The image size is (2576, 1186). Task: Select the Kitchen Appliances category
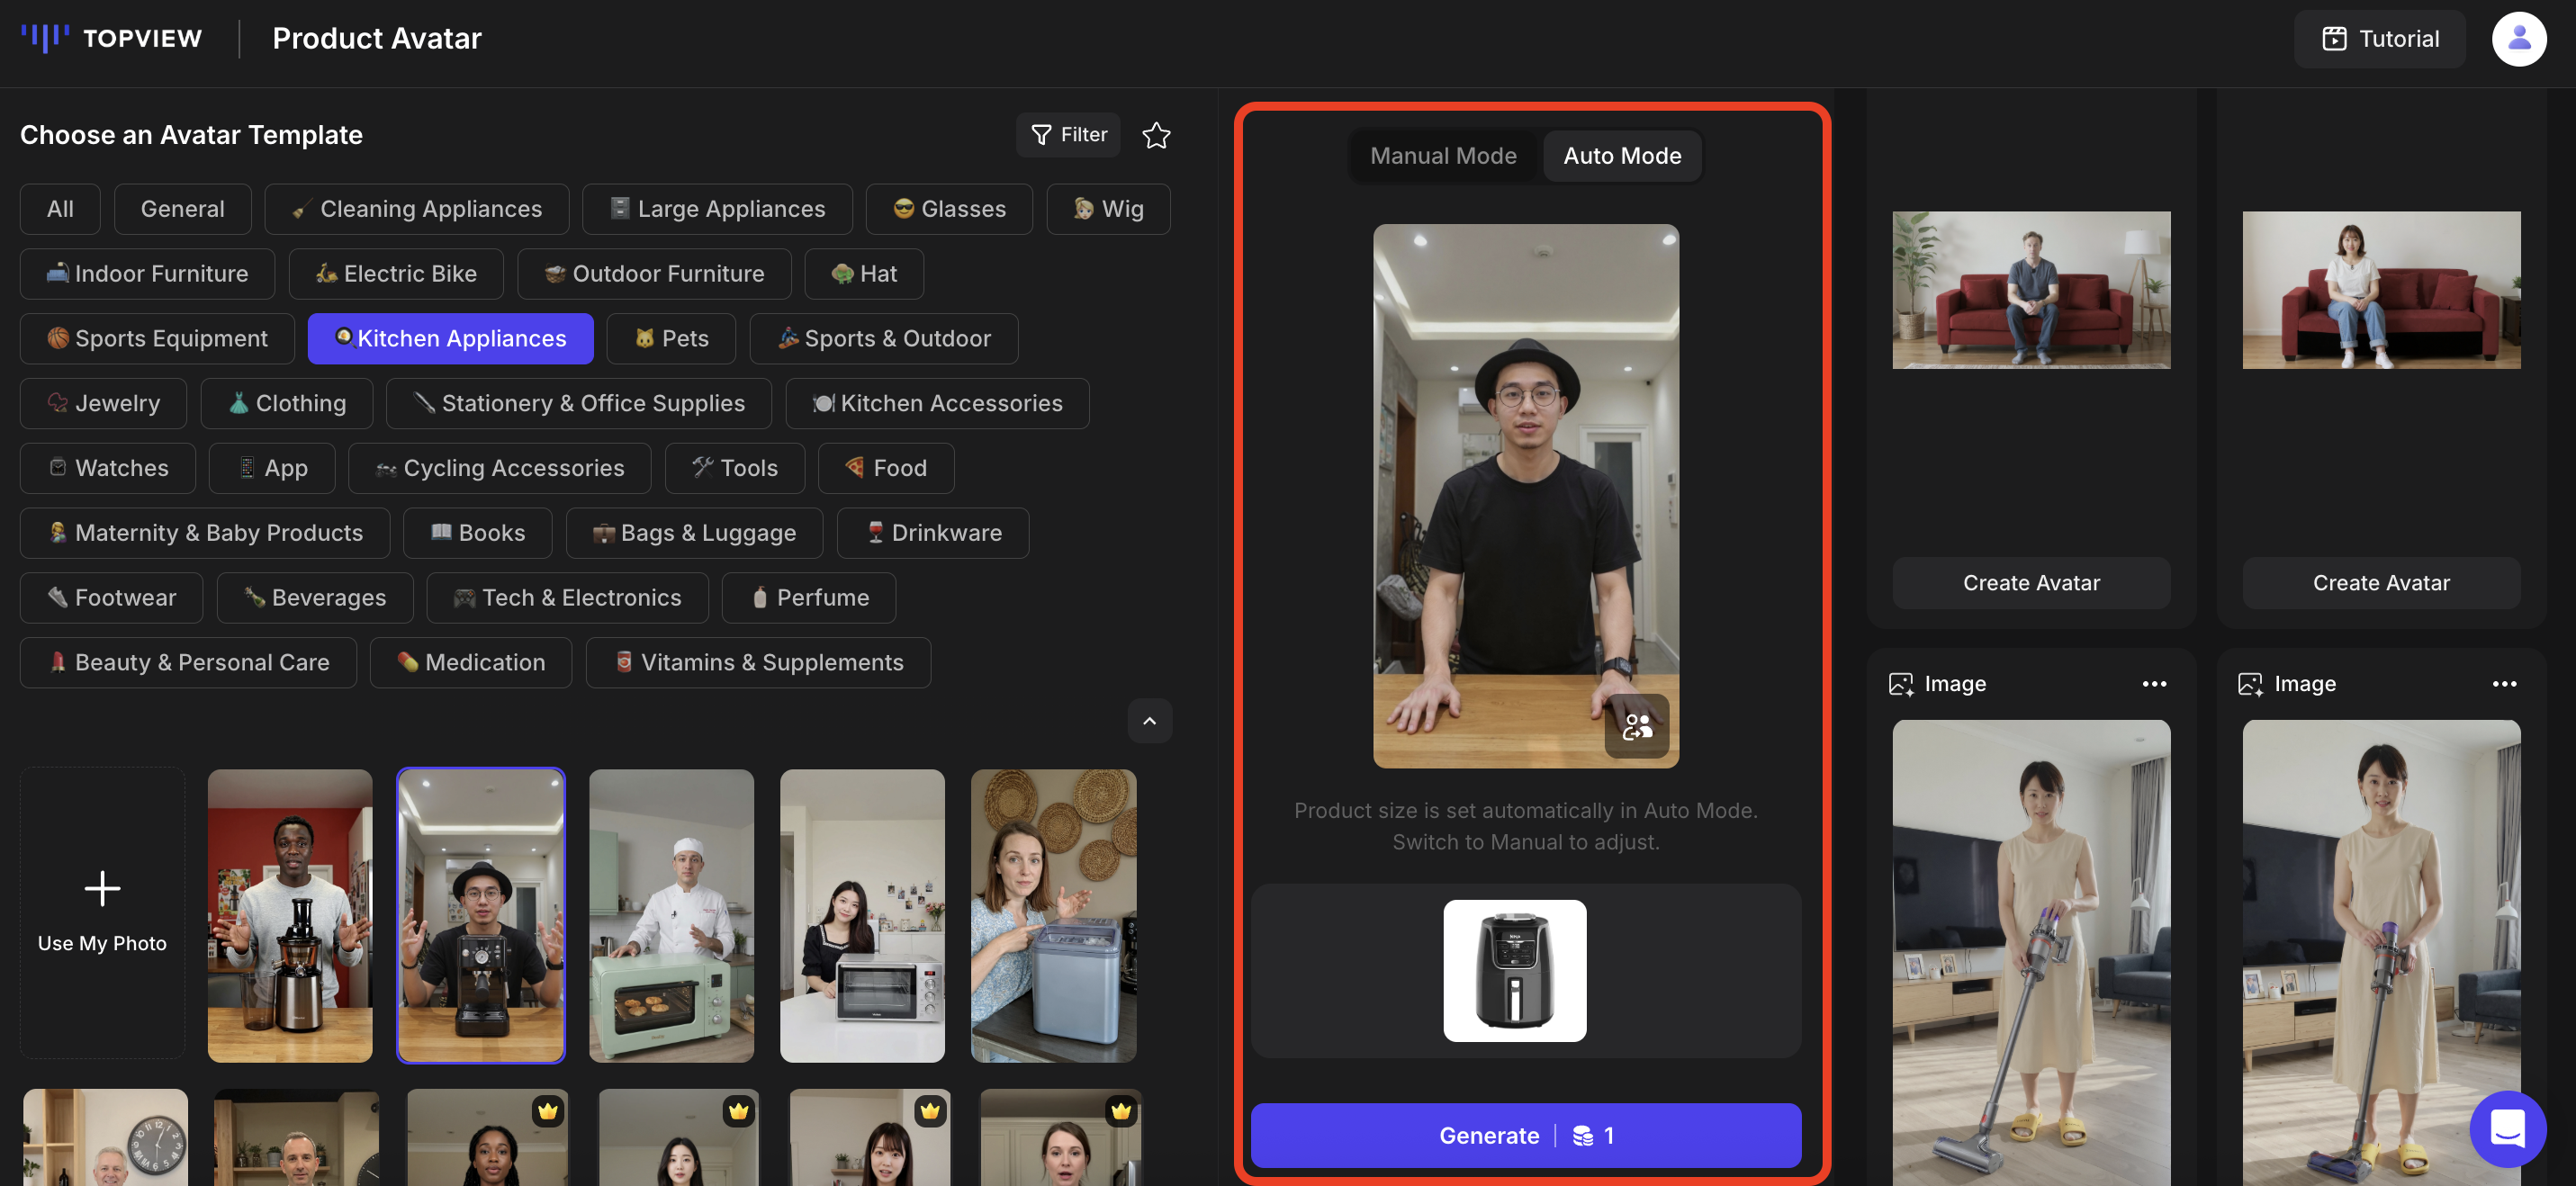tap(450, 339)
